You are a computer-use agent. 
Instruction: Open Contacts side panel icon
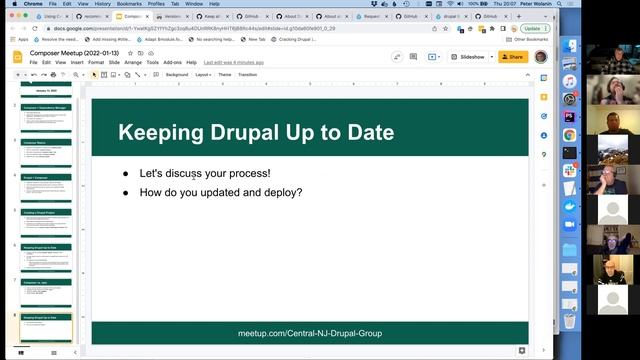click(544, 136)
